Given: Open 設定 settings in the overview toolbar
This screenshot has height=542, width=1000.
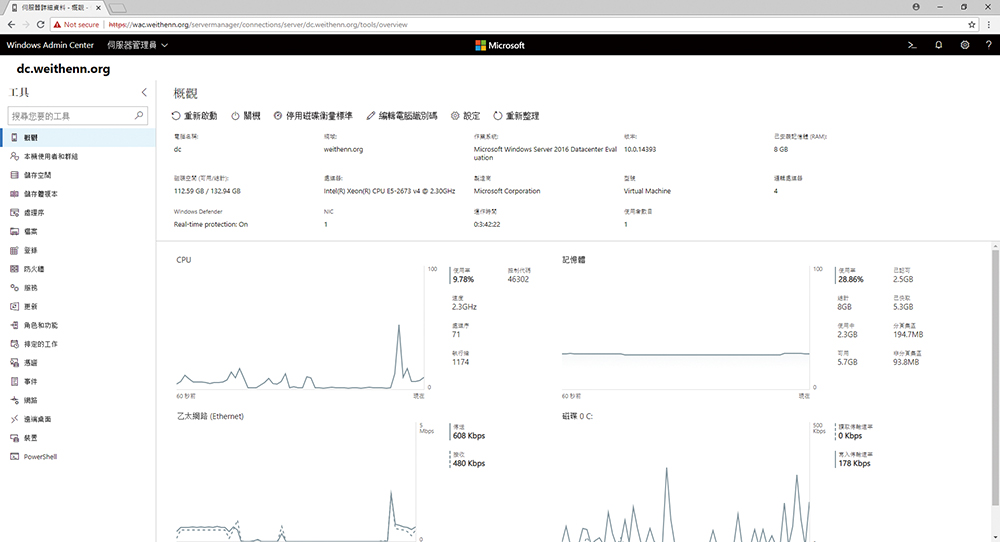Looking at the screenshot, I should (x=466, y=116).
